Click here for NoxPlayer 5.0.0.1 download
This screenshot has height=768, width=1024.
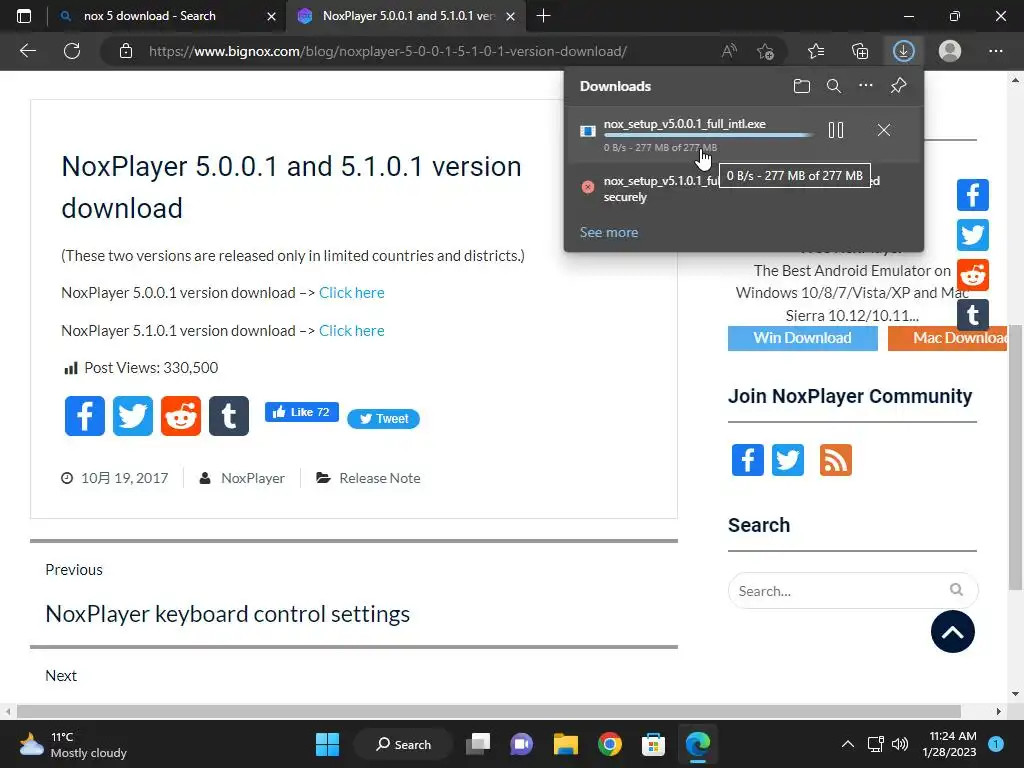coord(351,293)
